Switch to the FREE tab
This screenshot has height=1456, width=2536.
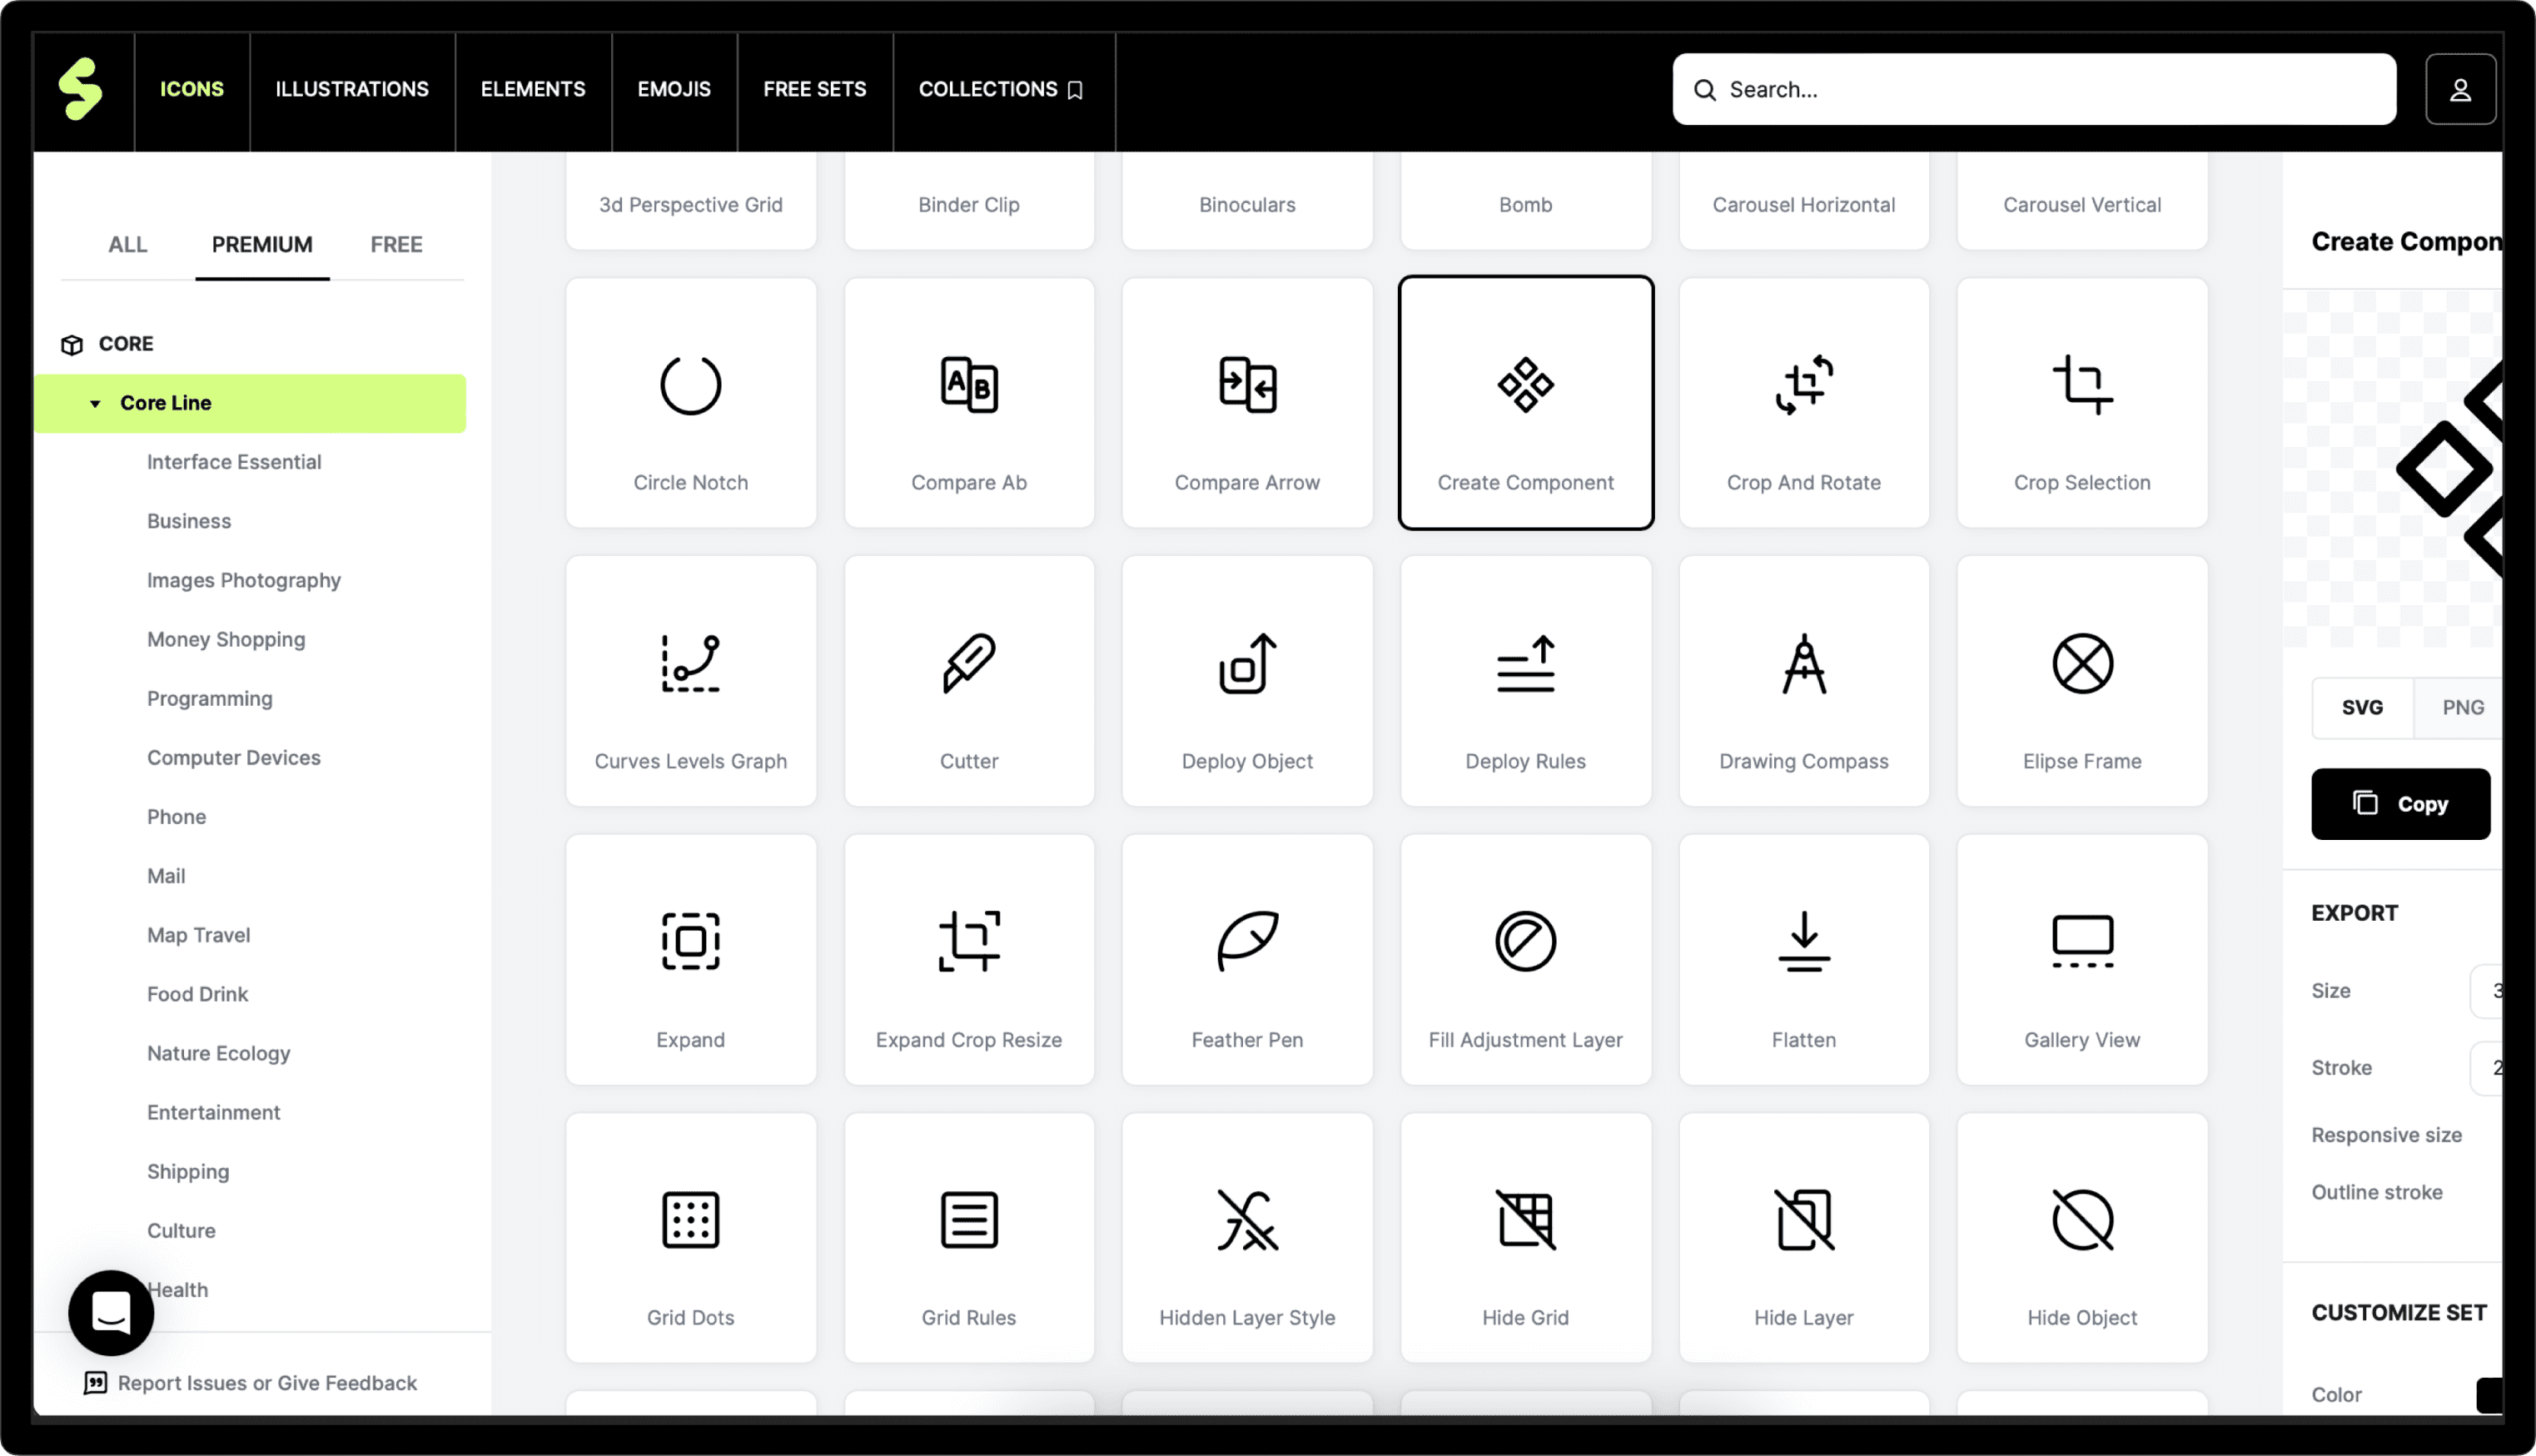tap(396, 245)
